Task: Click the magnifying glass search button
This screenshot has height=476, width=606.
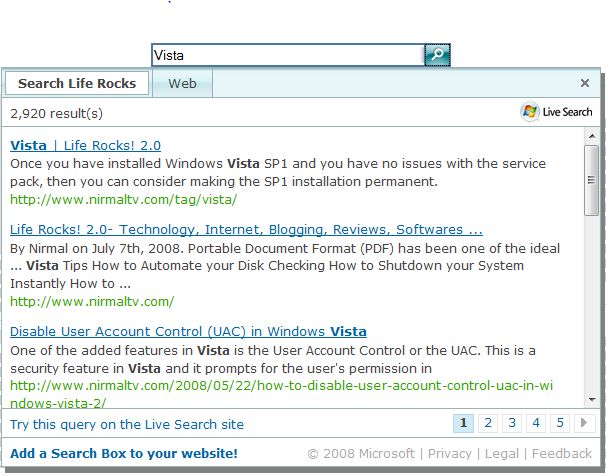Action: (x=437, y=55)
